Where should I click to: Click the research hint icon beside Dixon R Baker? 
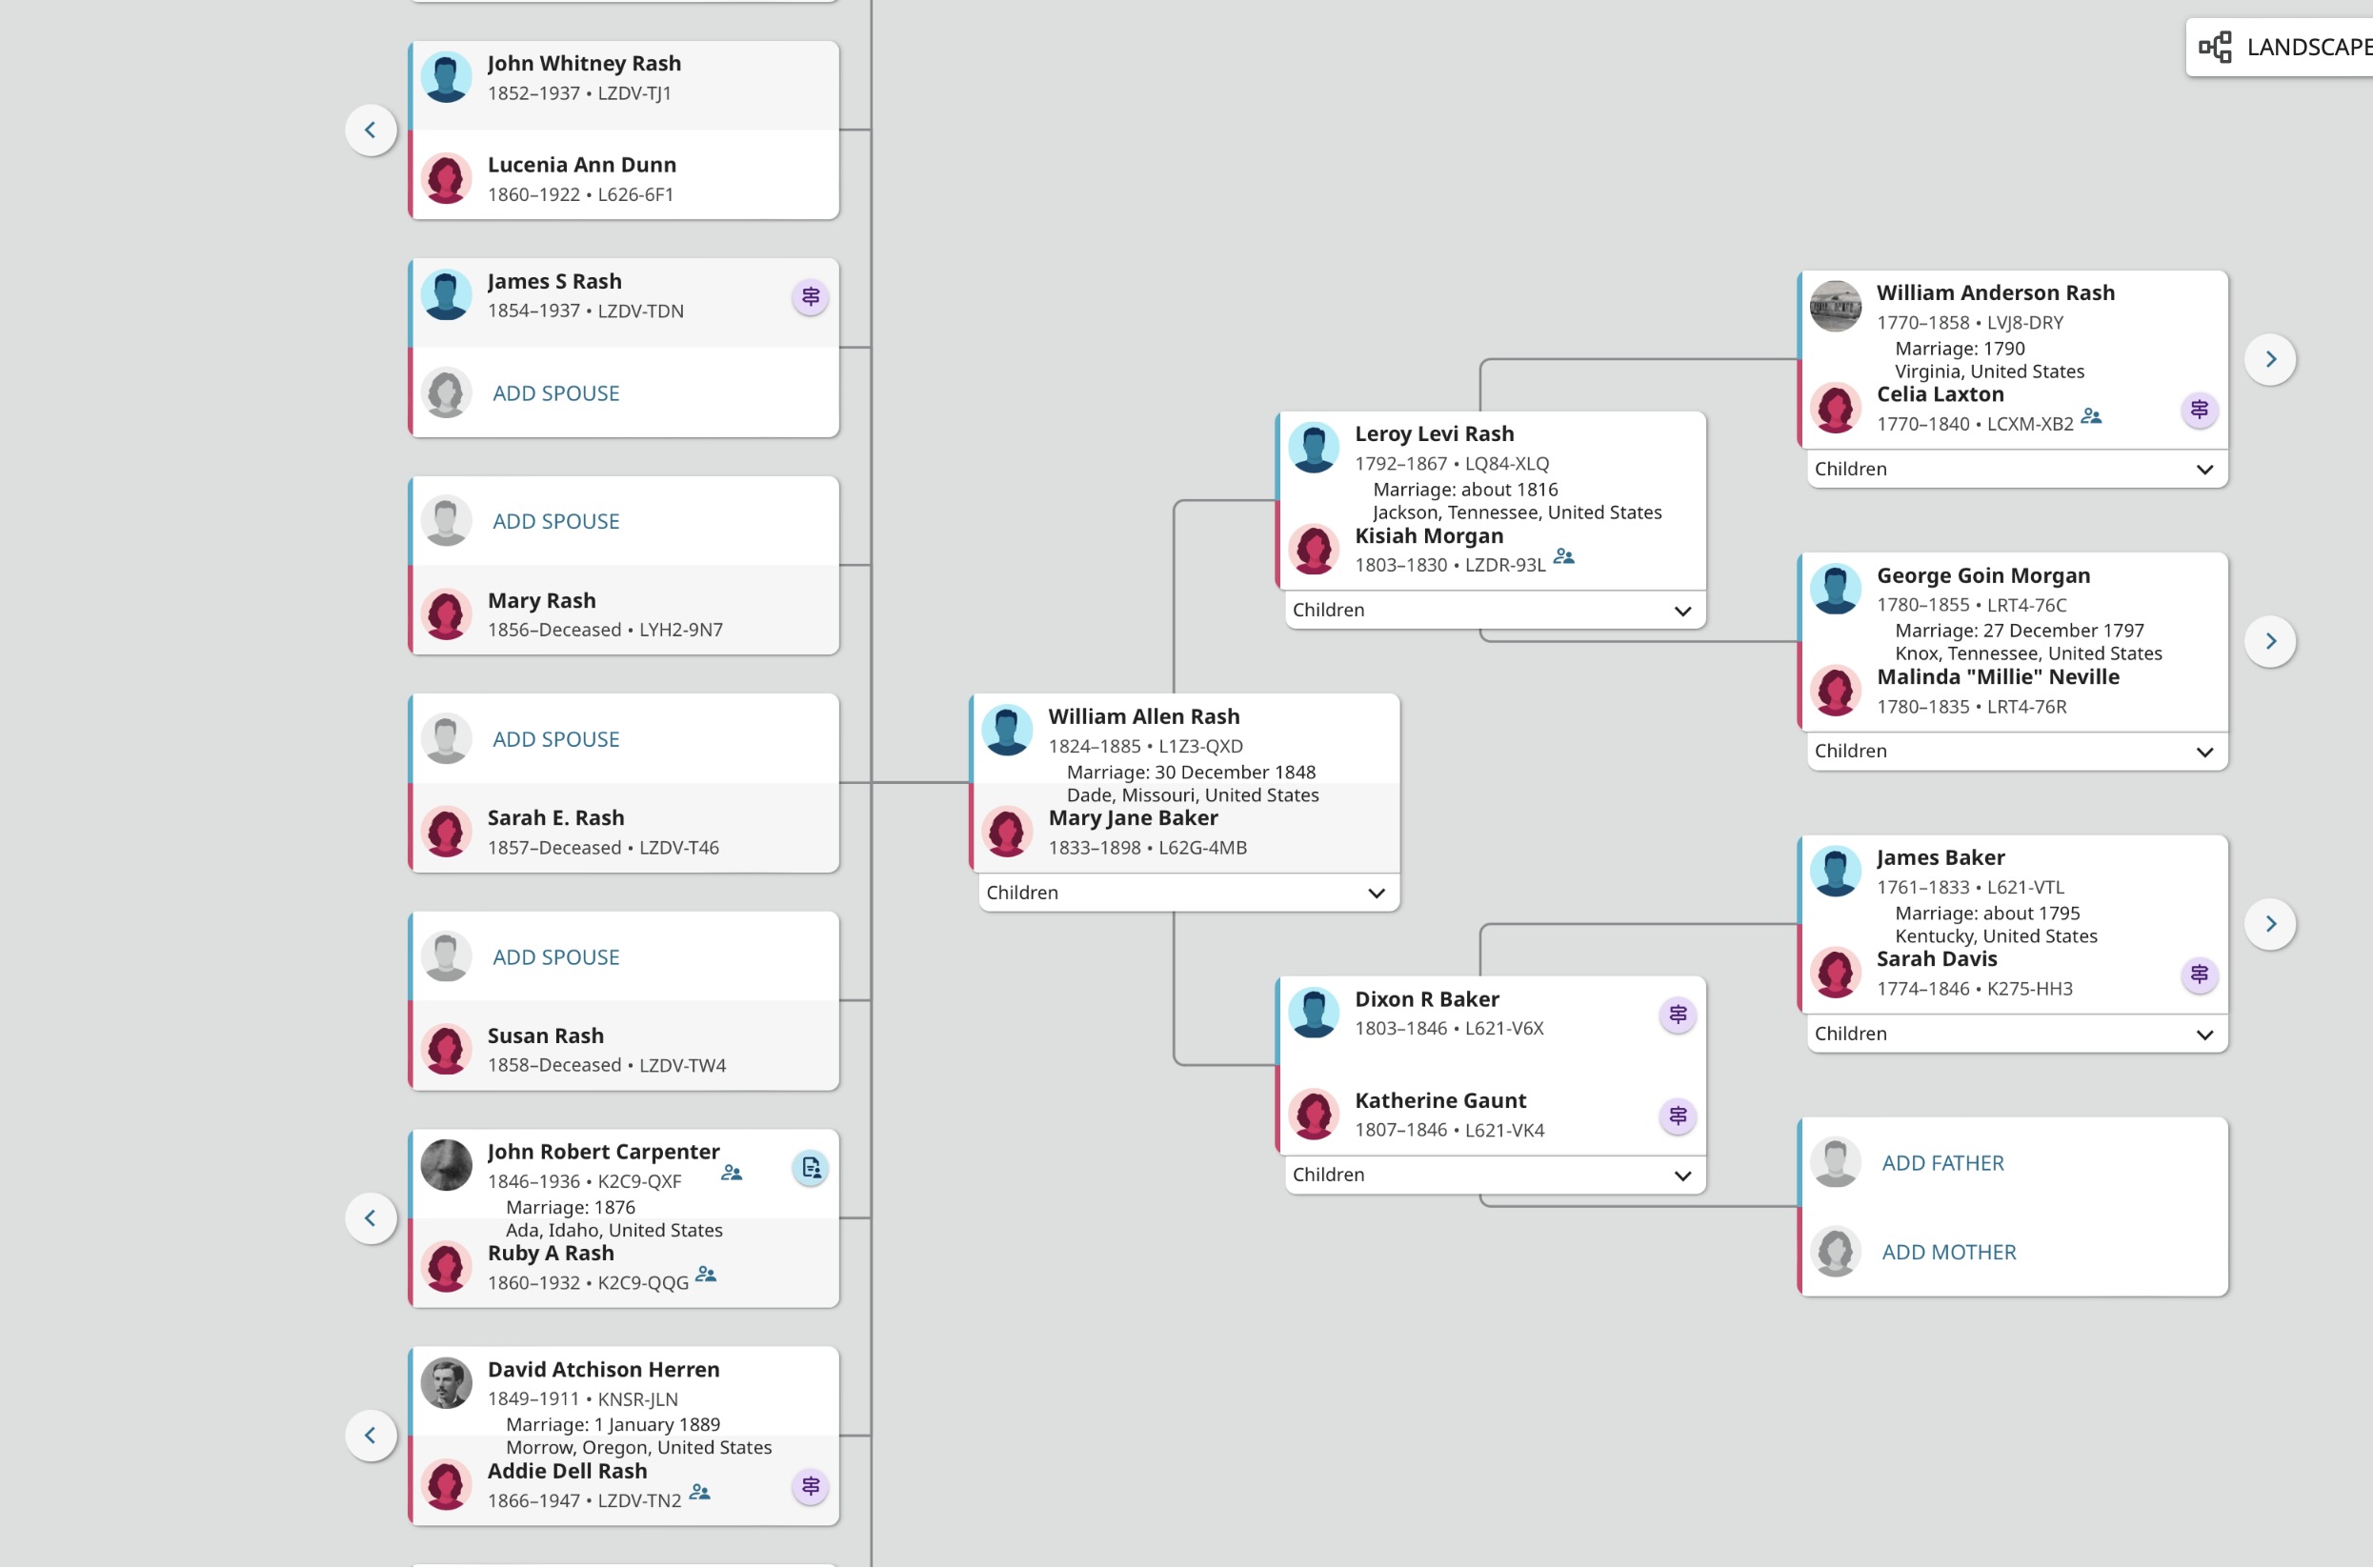coord(1677,1015)
